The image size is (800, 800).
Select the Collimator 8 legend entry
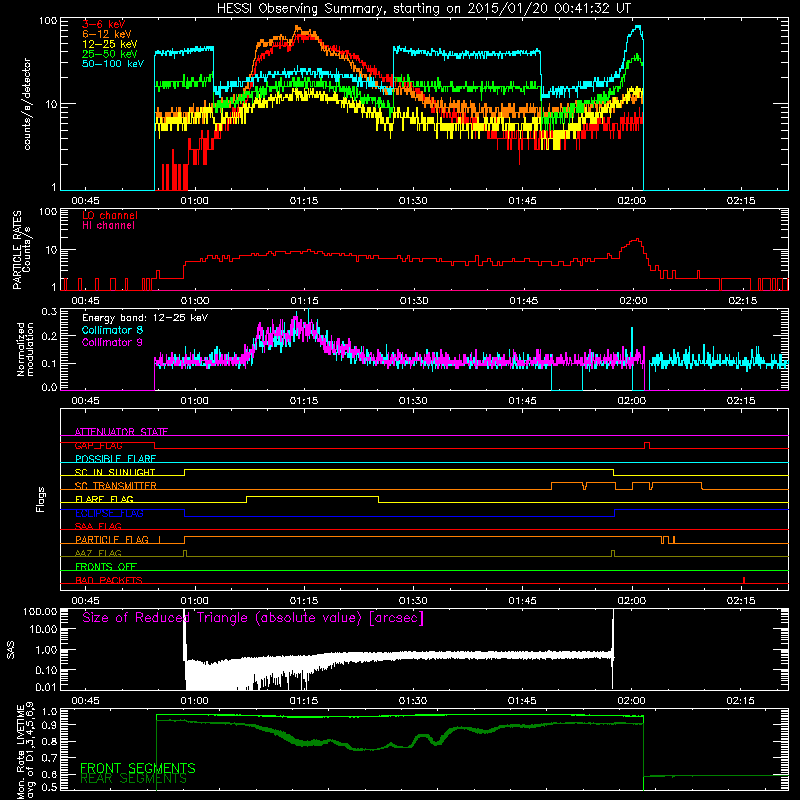[x=112, y=330]
